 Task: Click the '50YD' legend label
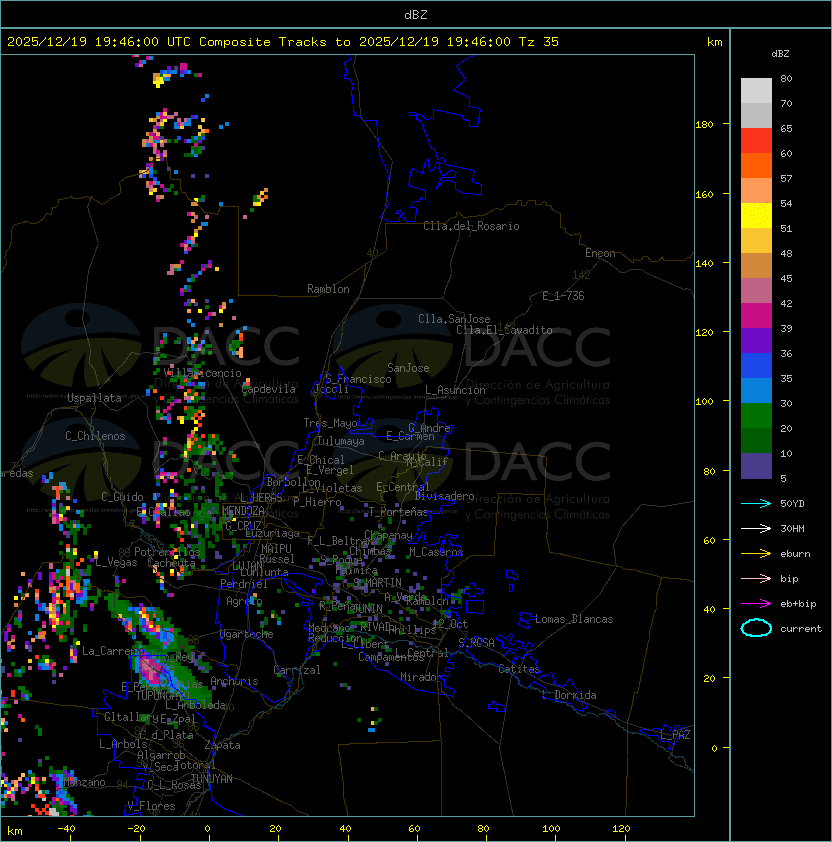click(x=792, y=503)
